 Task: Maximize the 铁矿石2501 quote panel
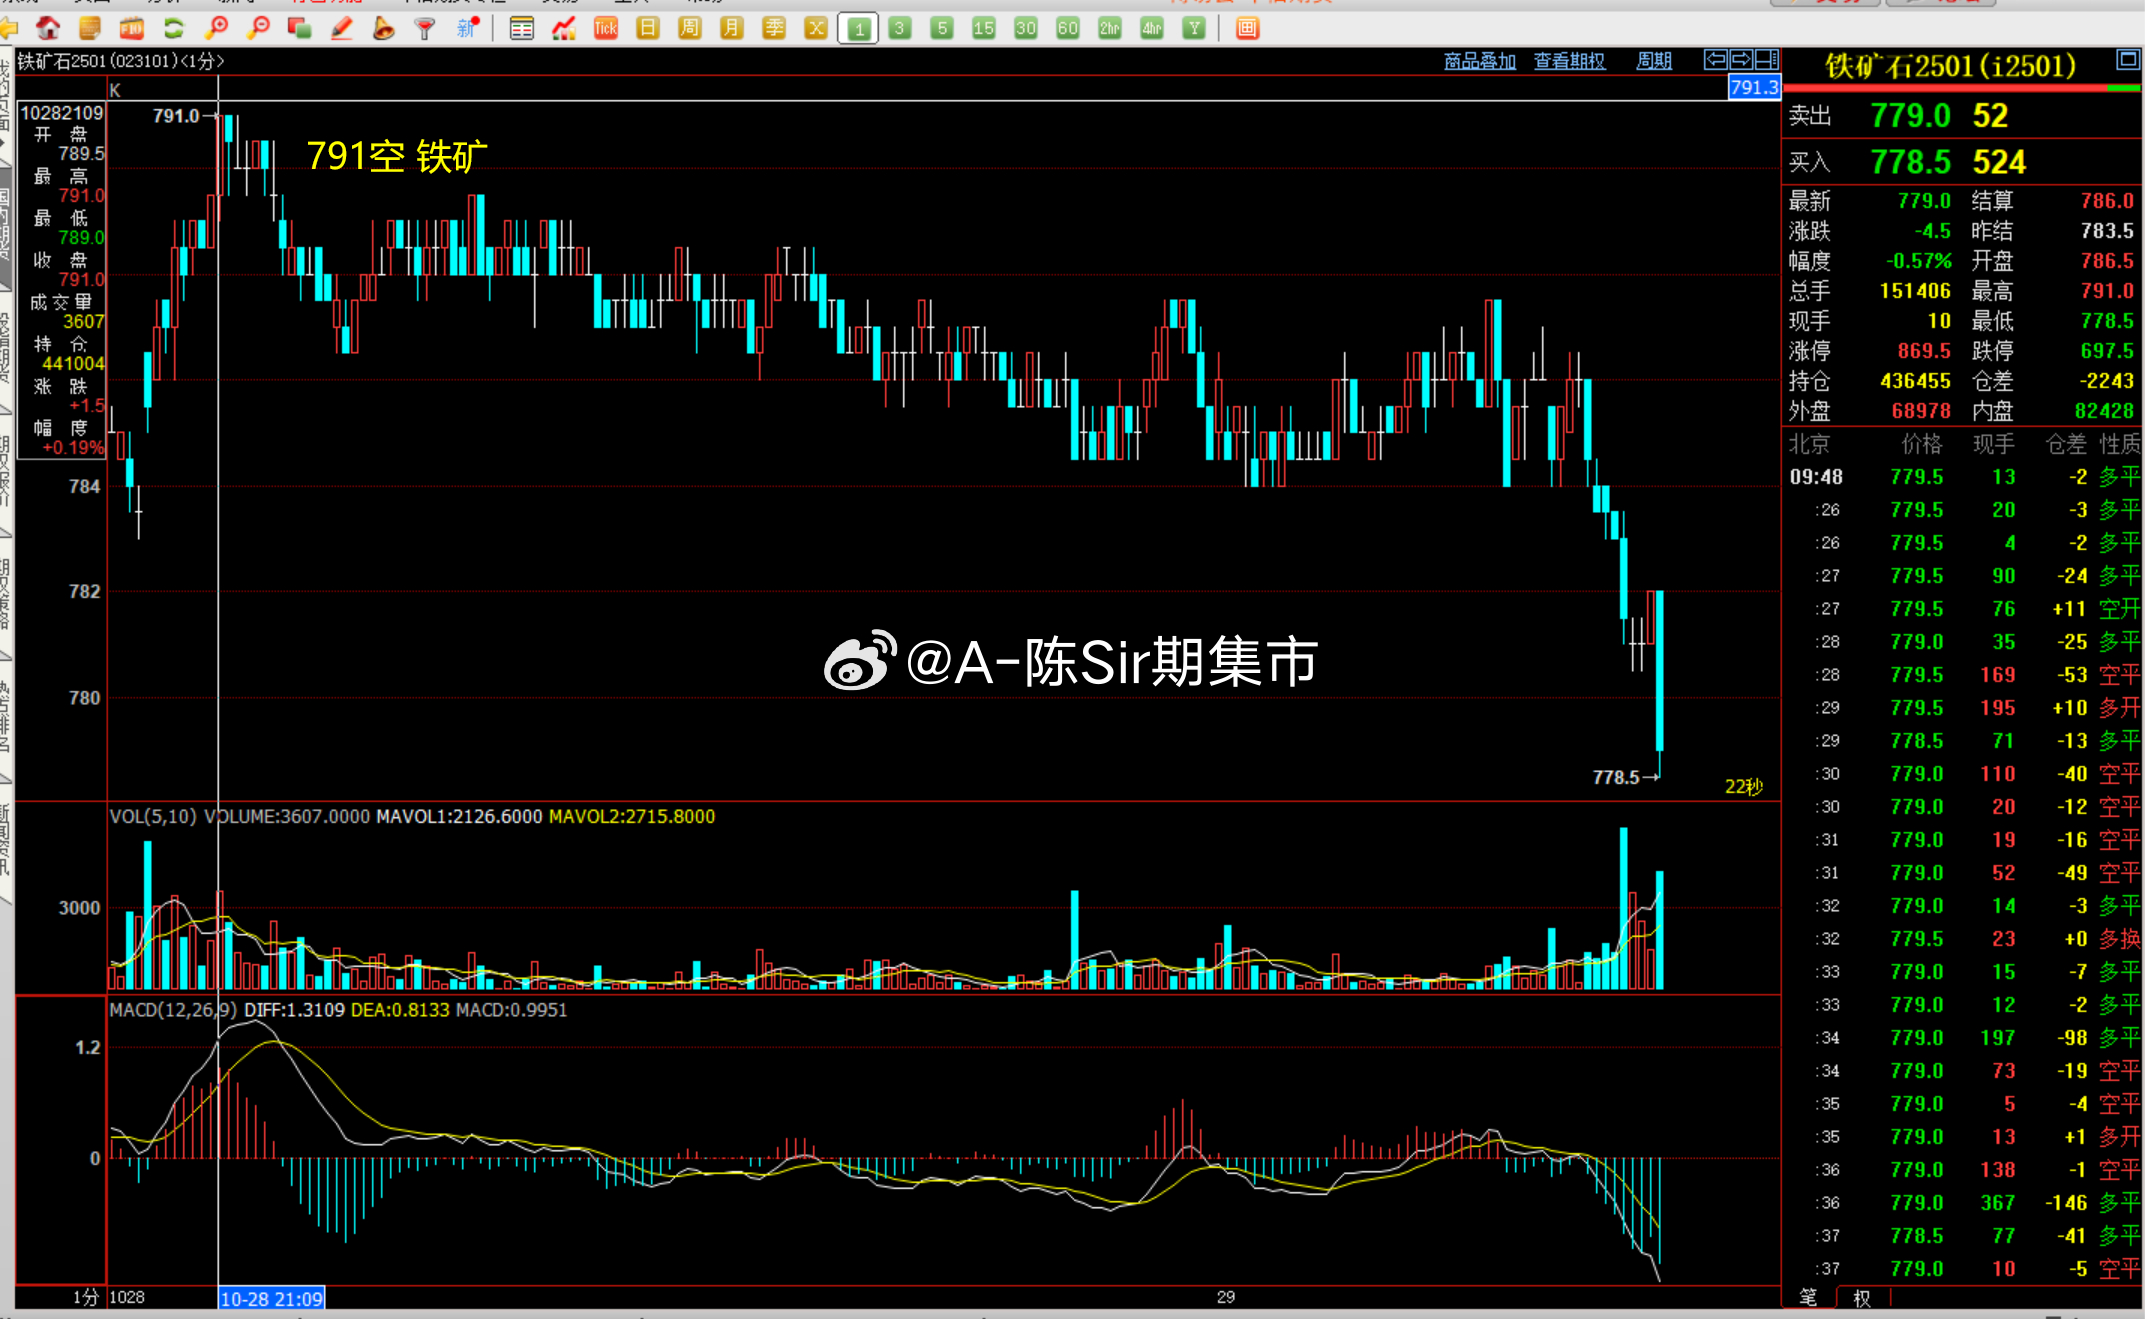point(2128,60)
